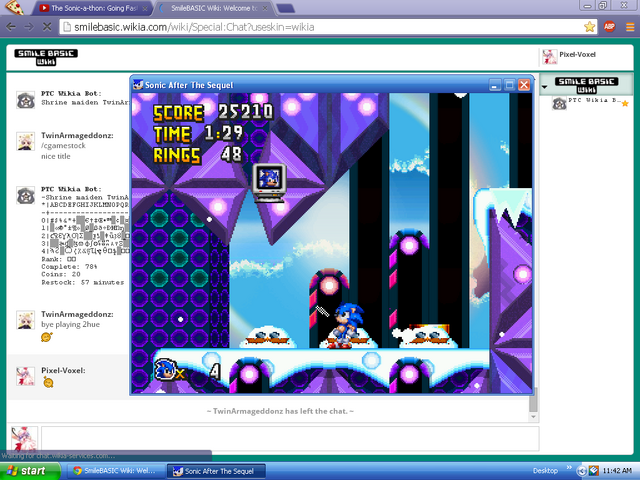
Task: Collapse the wiki chat user list arrow
Action: (544, 87)
